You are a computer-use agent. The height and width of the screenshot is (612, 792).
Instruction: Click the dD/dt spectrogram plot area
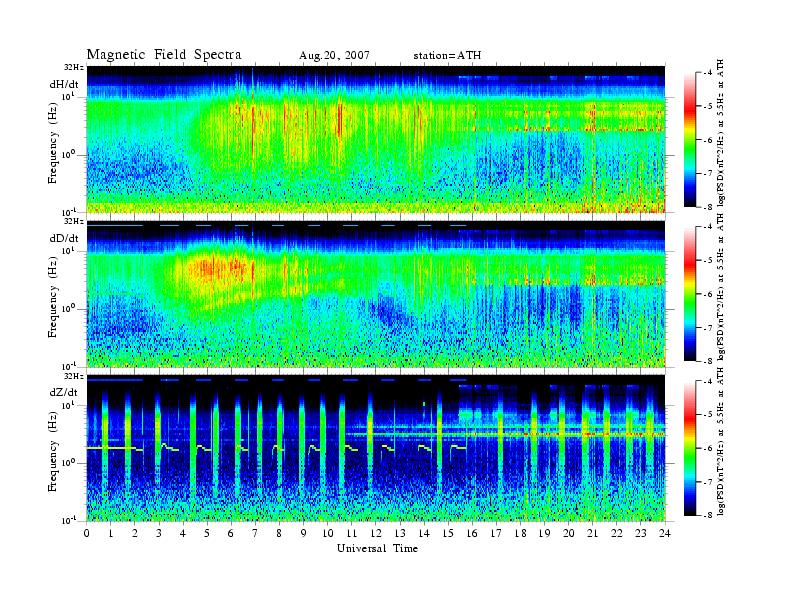point(376,294)
